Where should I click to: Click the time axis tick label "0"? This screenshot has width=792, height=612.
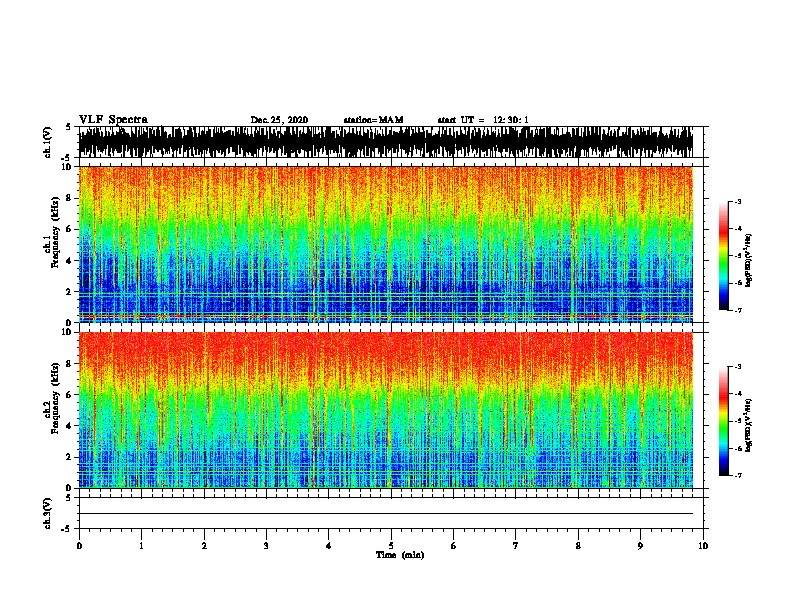pos(79,546)
